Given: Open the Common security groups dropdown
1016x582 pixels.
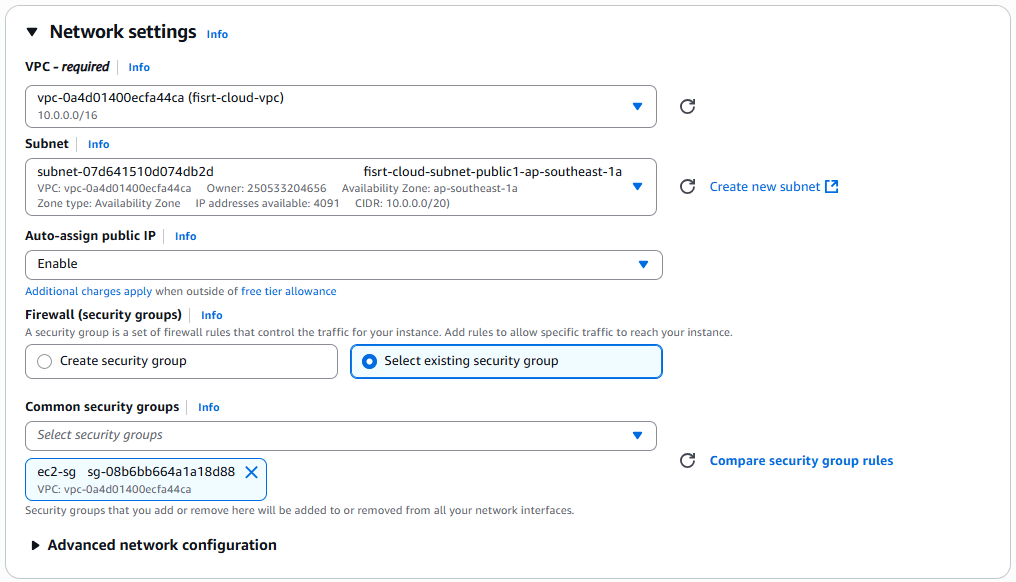Looking at the screenshot, I should click(x=638, y=436).
